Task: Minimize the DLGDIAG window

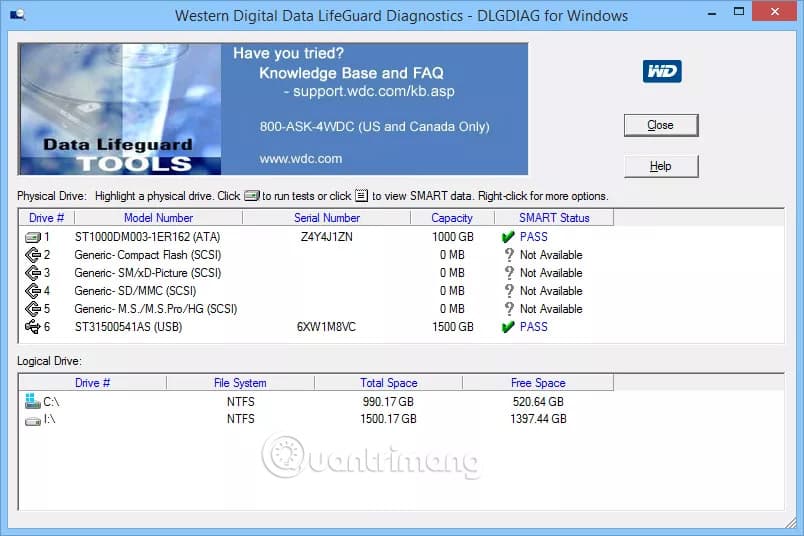Action: [712, 12]
